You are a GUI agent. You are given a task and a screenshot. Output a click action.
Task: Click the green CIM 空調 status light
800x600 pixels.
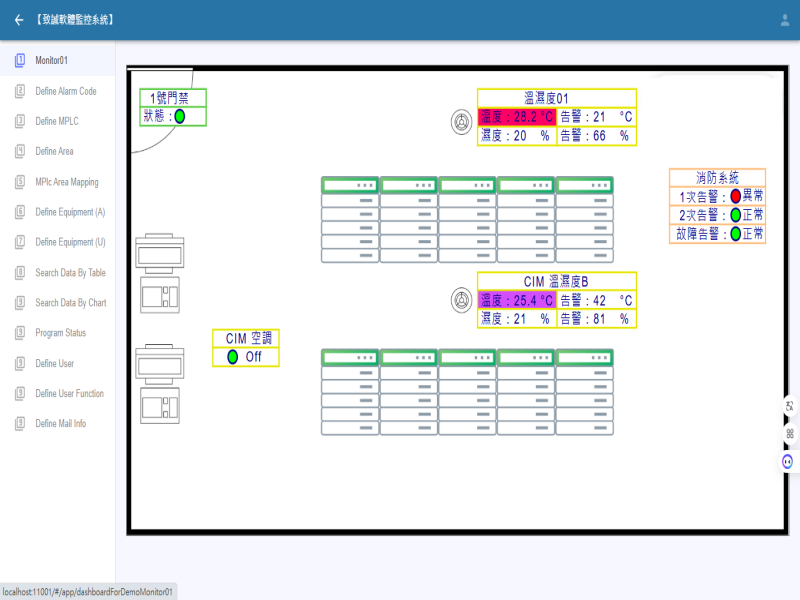click(233, 357)
